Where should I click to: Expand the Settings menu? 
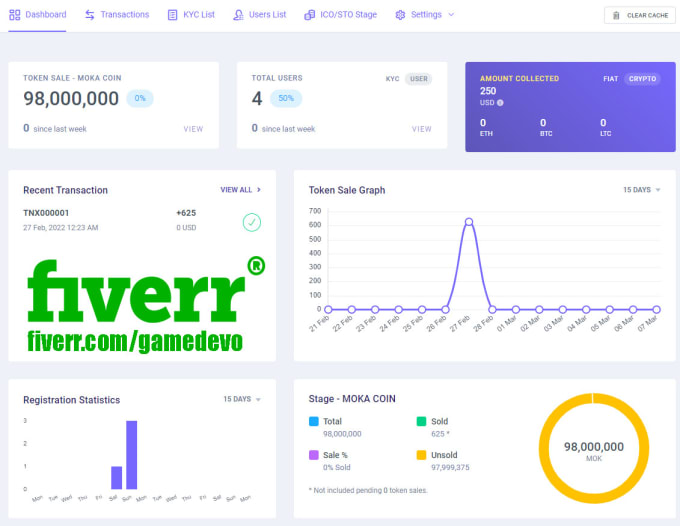click(425, 15)
